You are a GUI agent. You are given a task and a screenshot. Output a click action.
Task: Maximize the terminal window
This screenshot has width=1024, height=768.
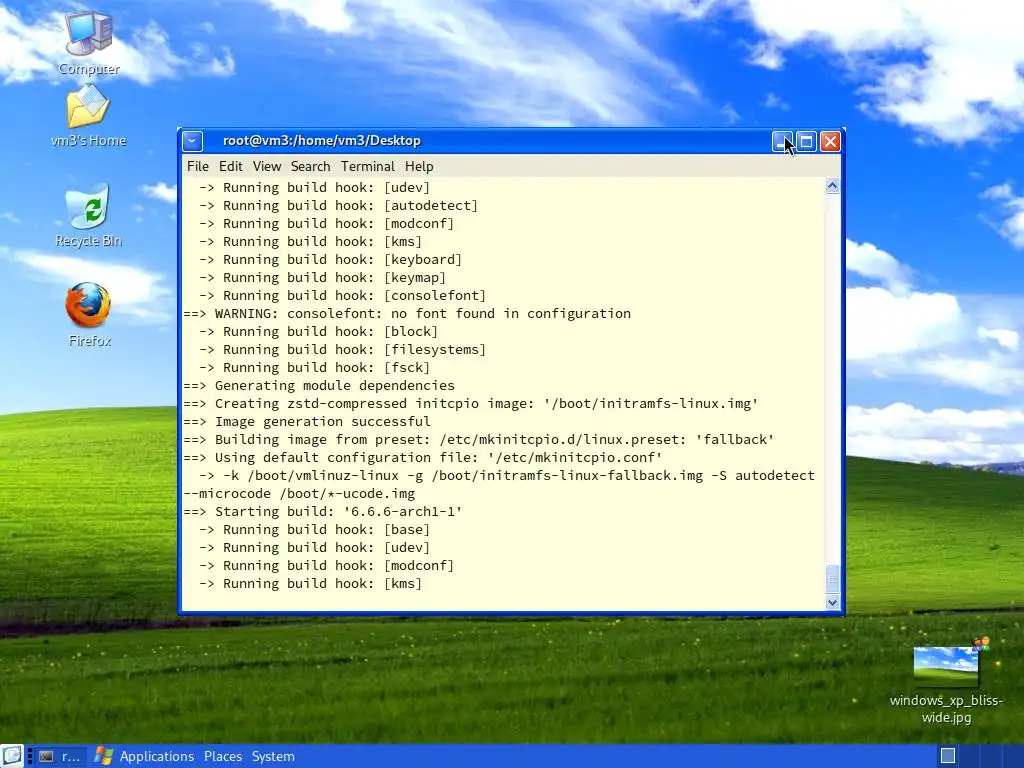[807, 142]
